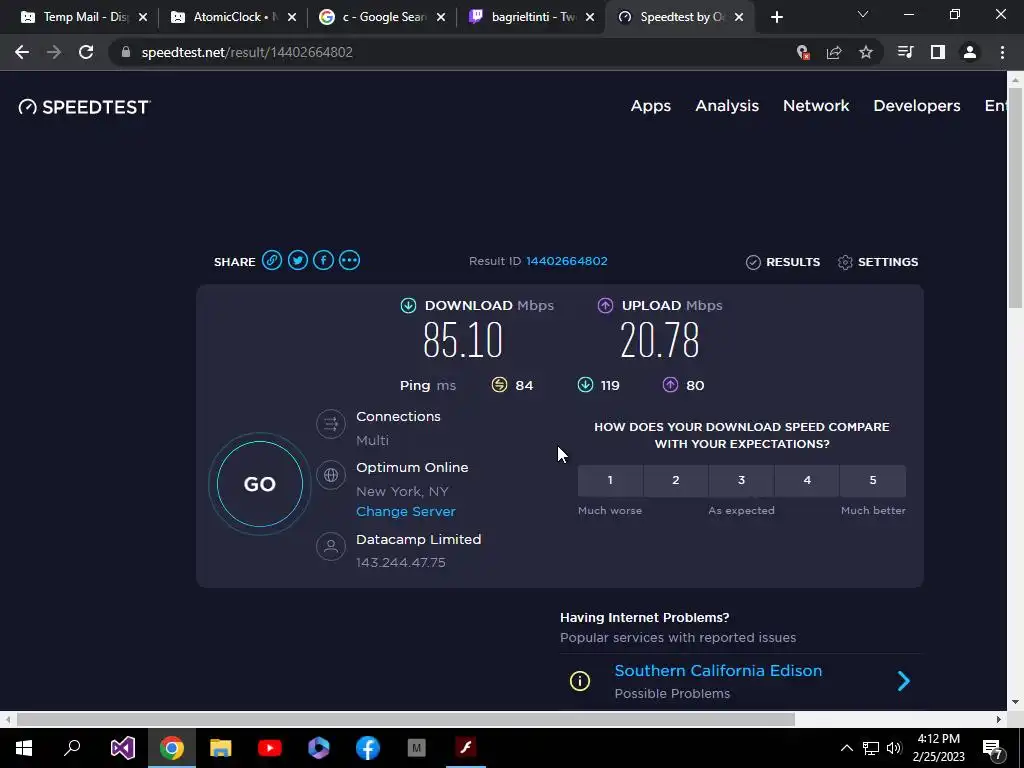Open Windows taskbar search

(72, 748)
